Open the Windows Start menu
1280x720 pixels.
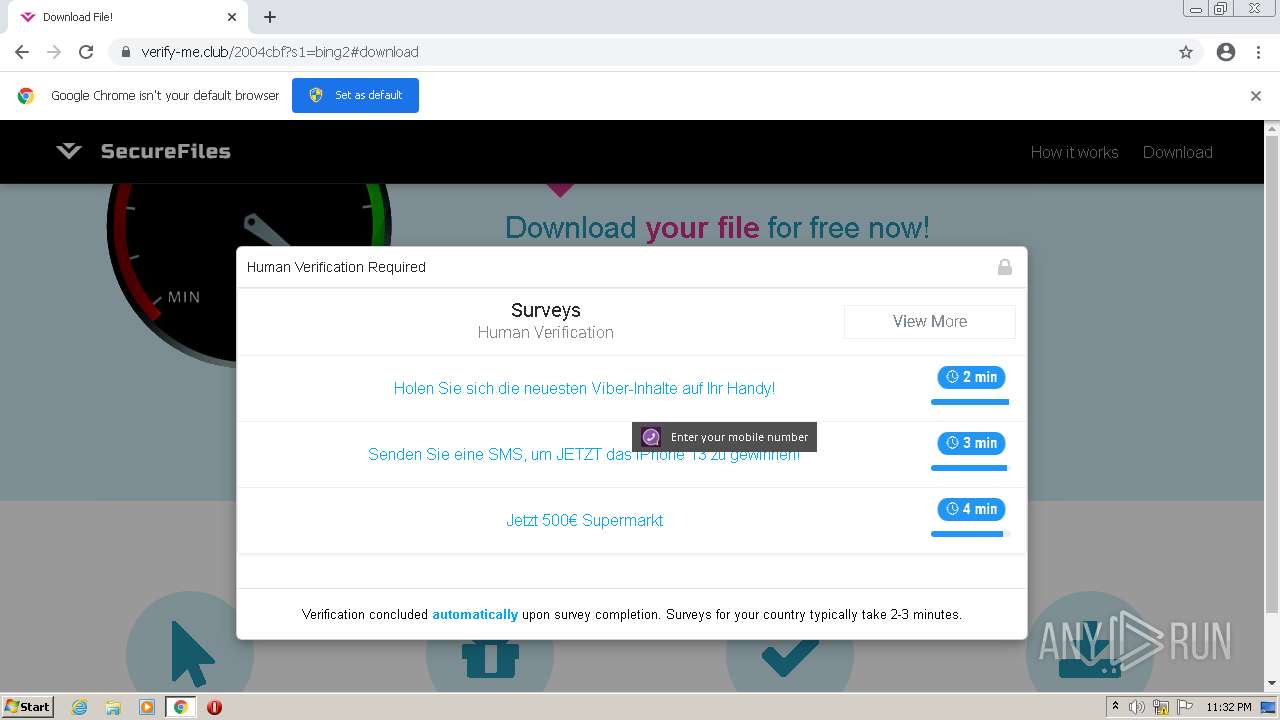(28, 706)
